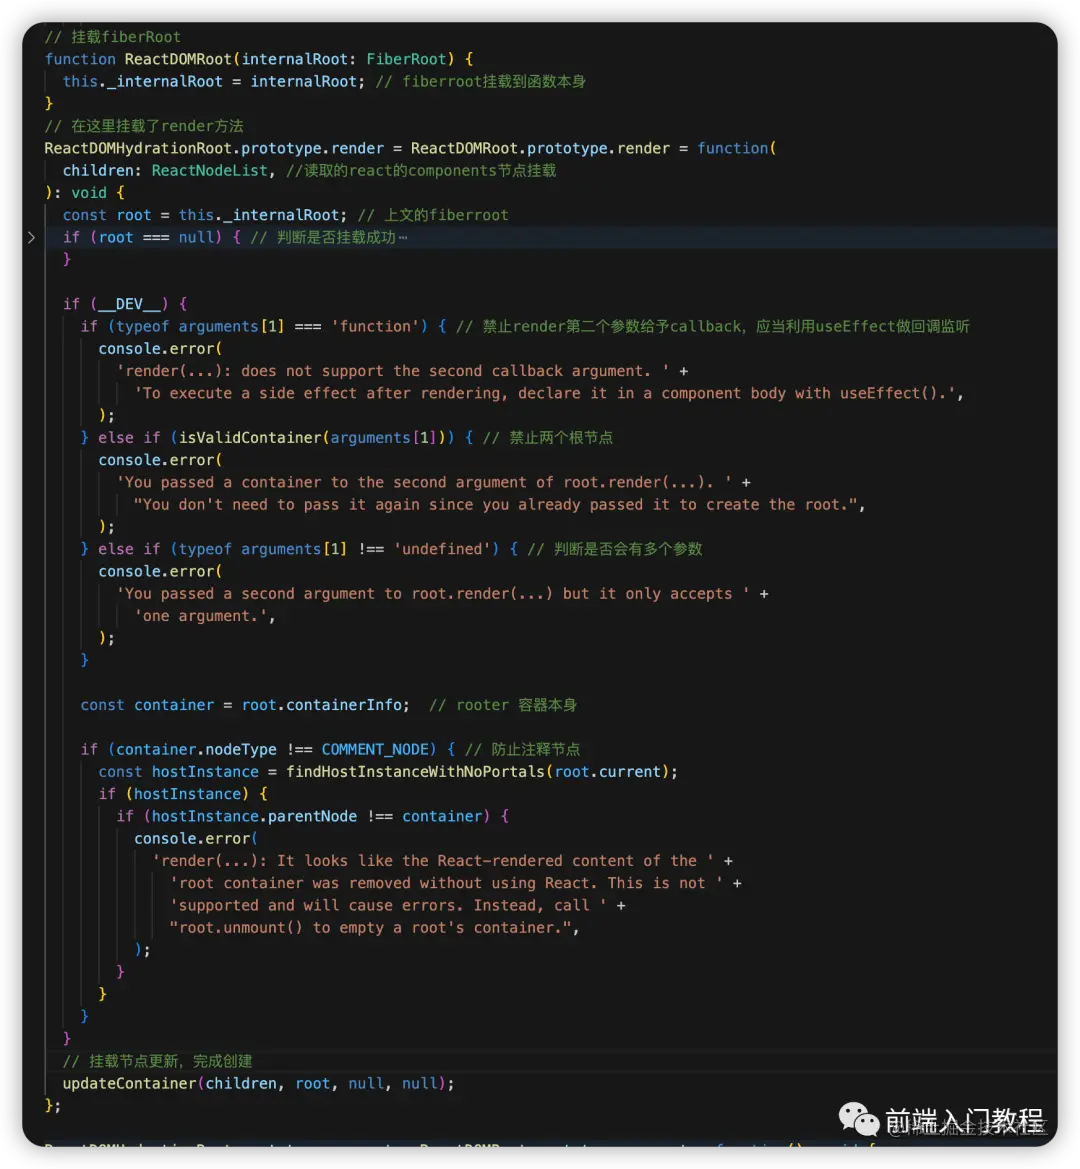
Task: Click "updateContainer(children, root, null, null);" call
Action: click(259, 1083)
